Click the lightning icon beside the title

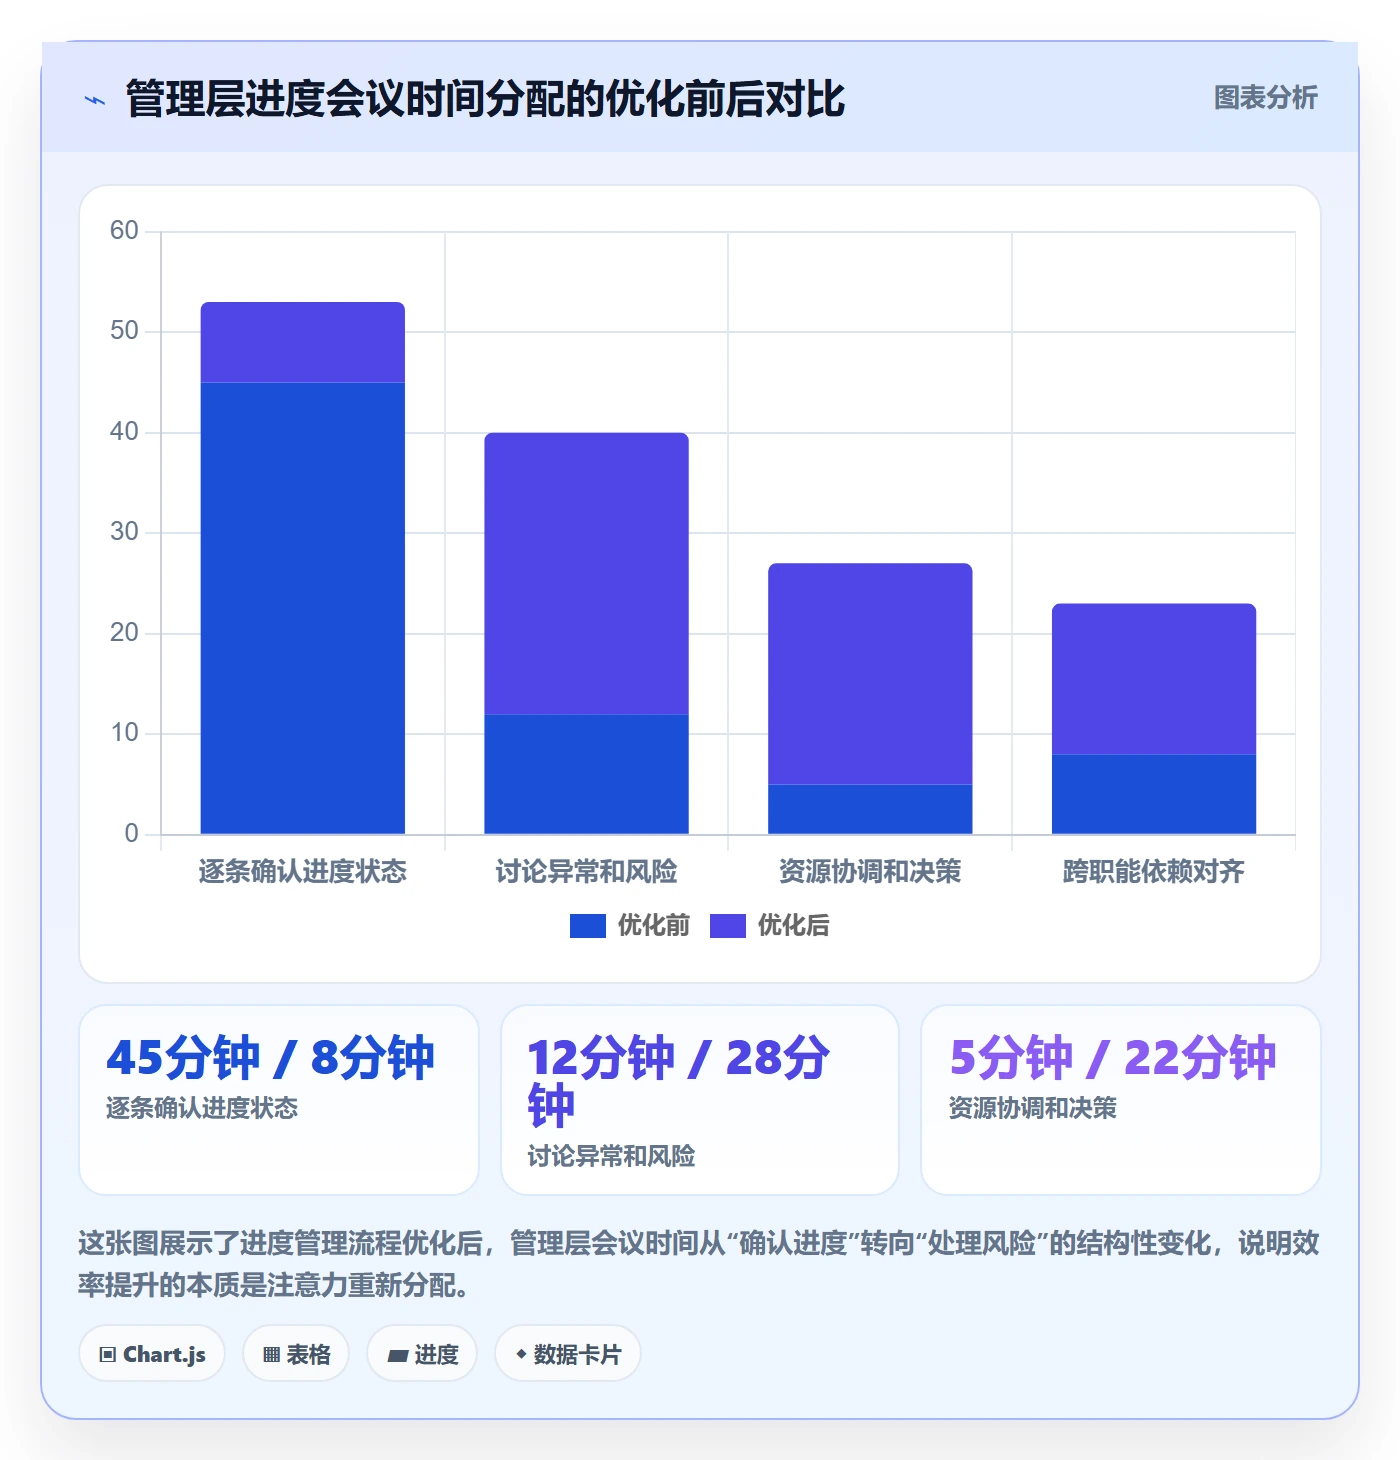(95, 100)
